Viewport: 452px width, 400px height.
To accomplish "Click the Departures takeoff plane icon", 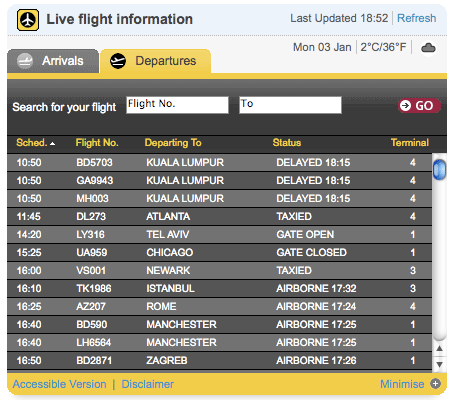I will click(x=118, y=61).
